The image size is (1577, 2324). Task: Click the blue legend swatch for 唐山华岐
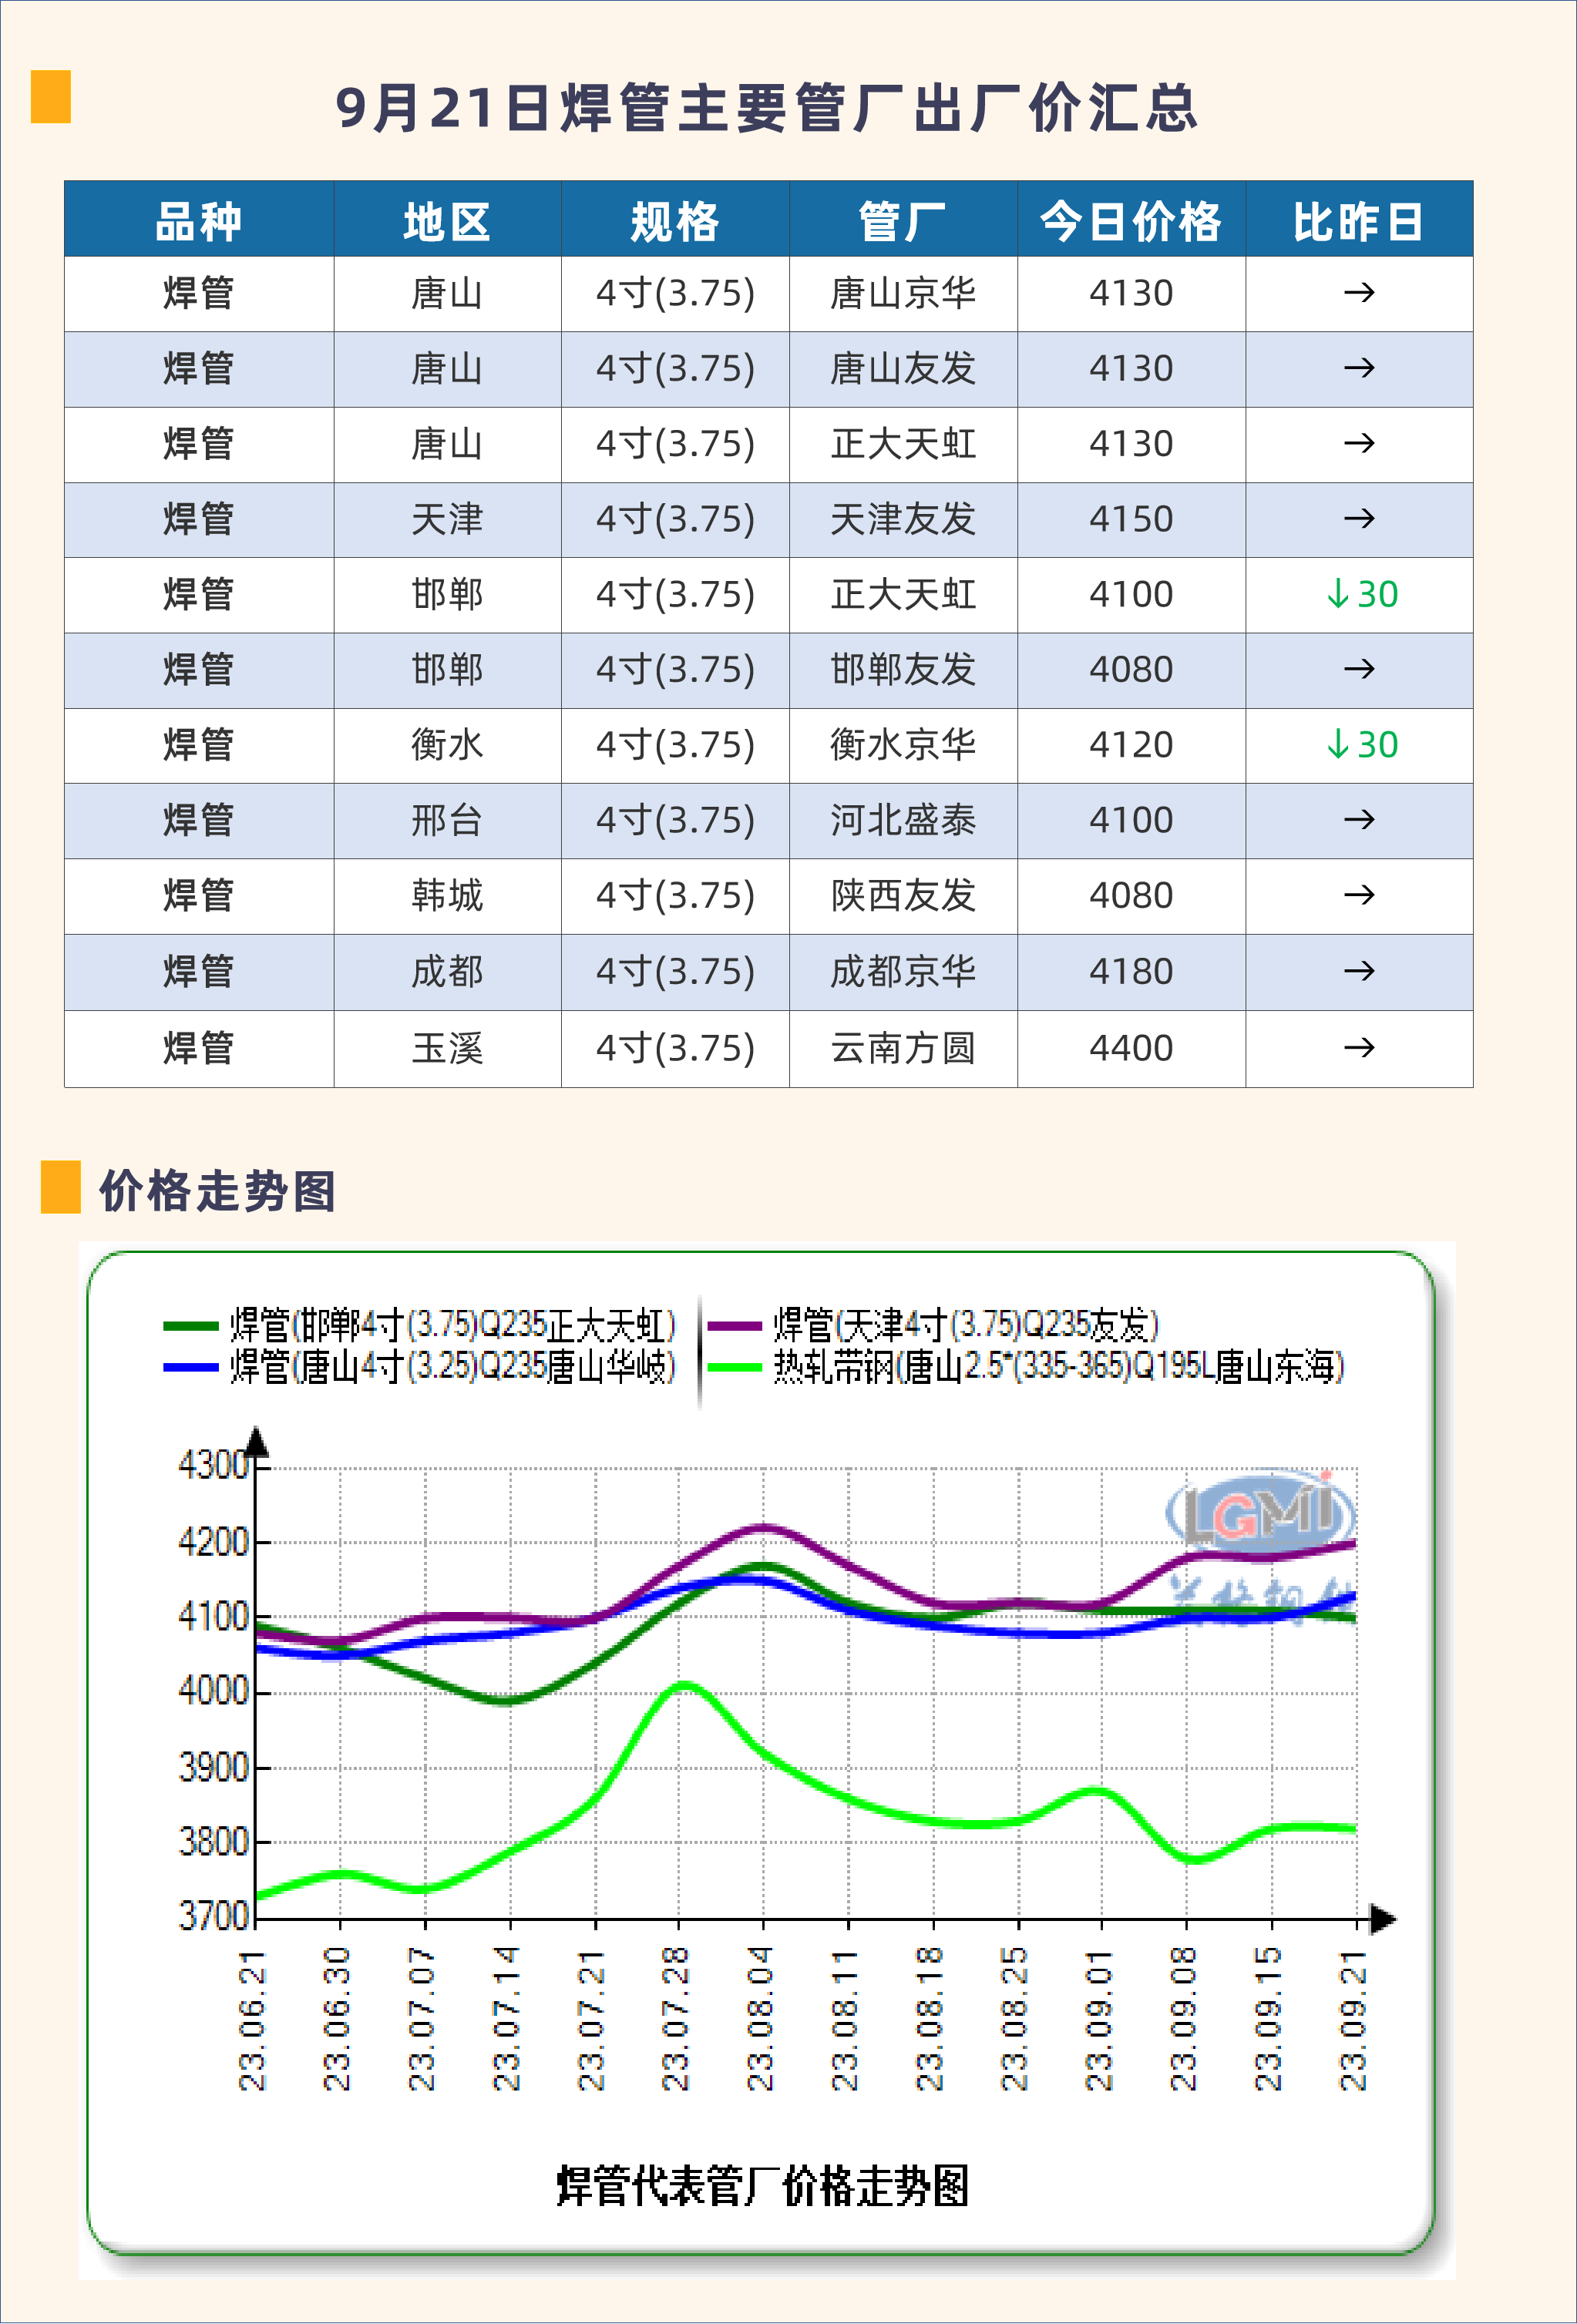click(x=190, y=1366)
